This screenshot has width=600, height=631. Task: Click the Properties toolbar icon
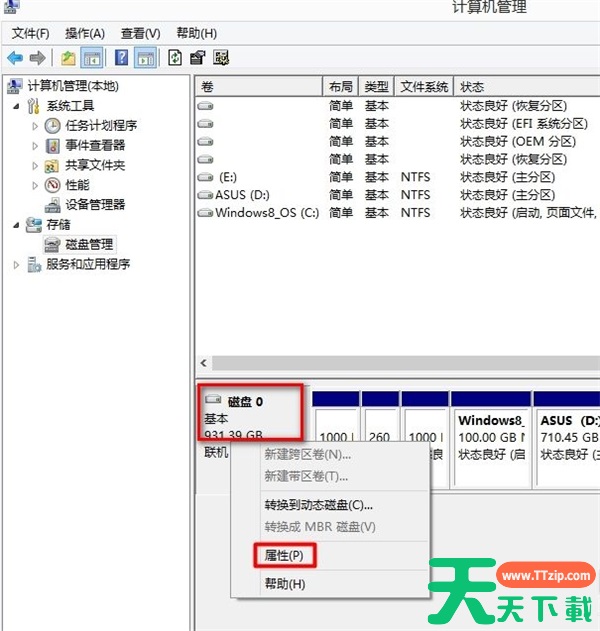tap(198, 58)
